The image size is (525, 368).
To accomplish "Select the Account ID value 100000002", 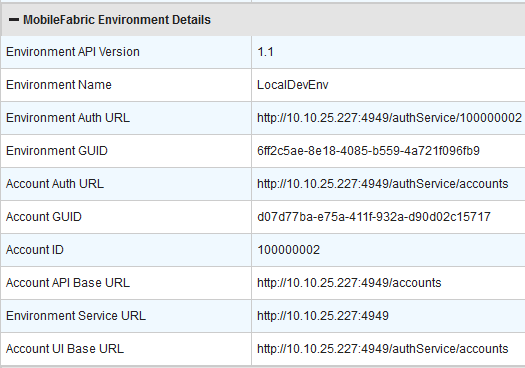I will [289, 250].
